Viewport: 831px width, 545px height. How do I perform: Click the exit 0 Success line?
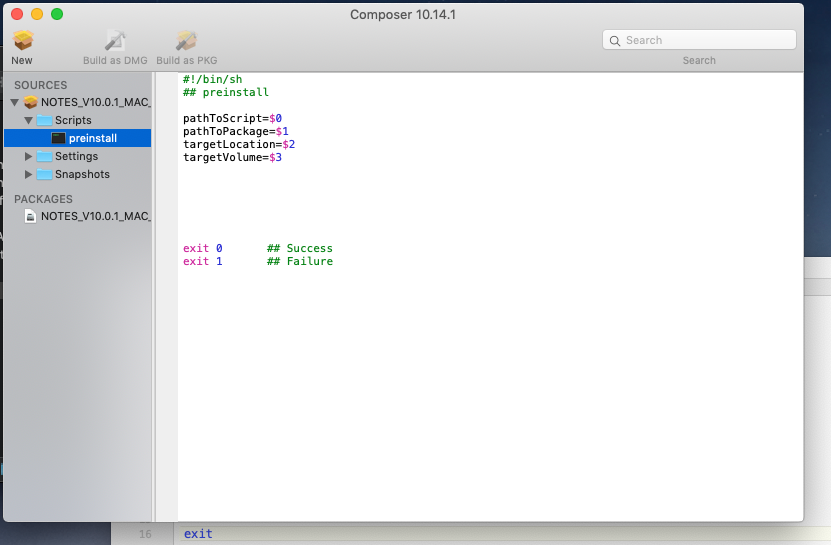(x=258, y=248)
